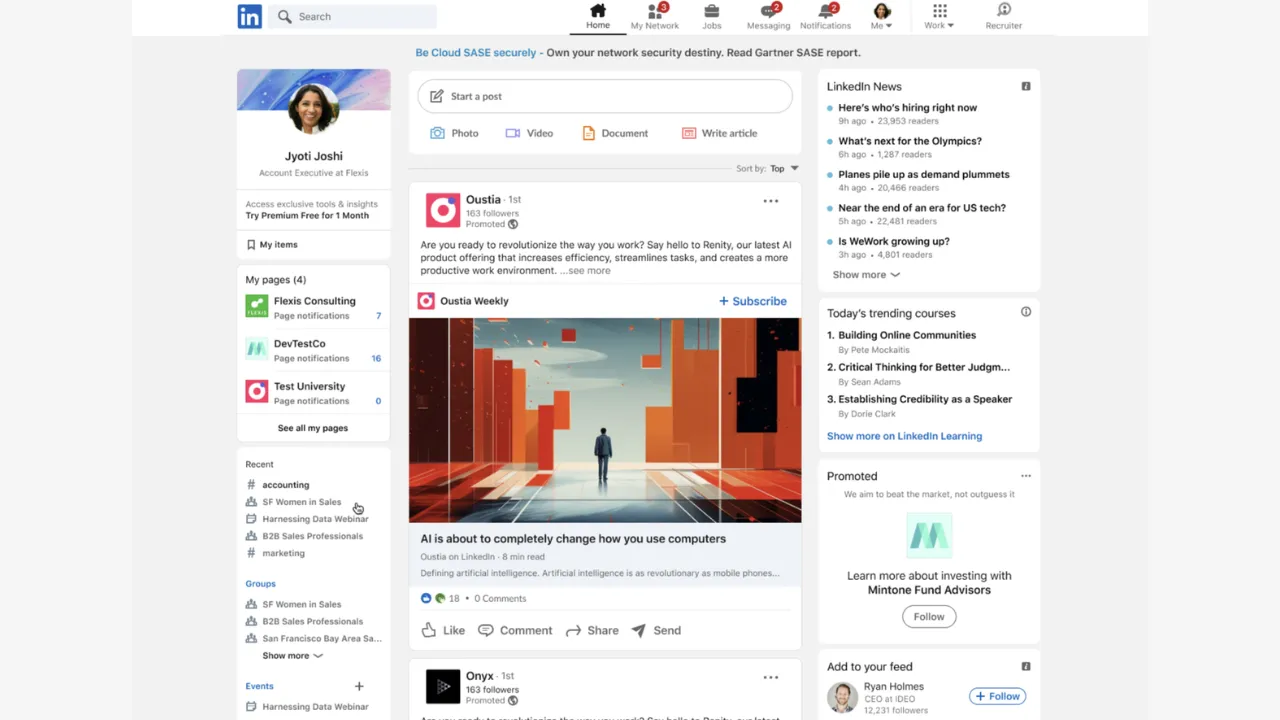The width and height of the screenshot is (1280, 720).
Task: Open Events section heading link
Action: [259, 686]
